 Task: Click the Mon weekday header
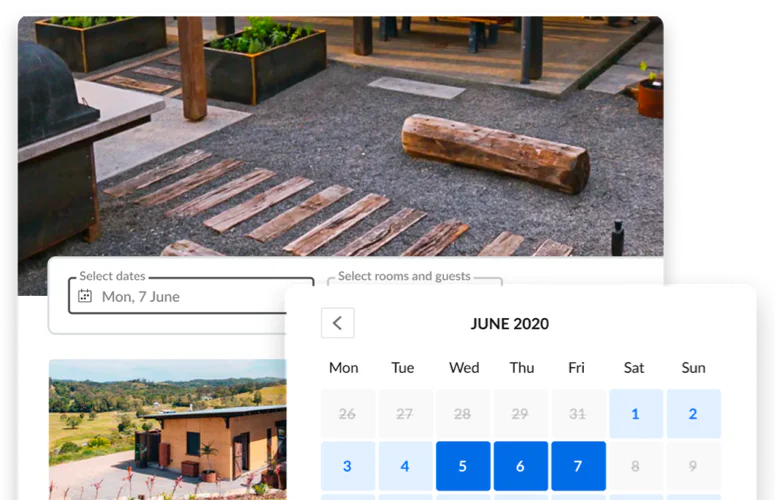pos(344,368)
